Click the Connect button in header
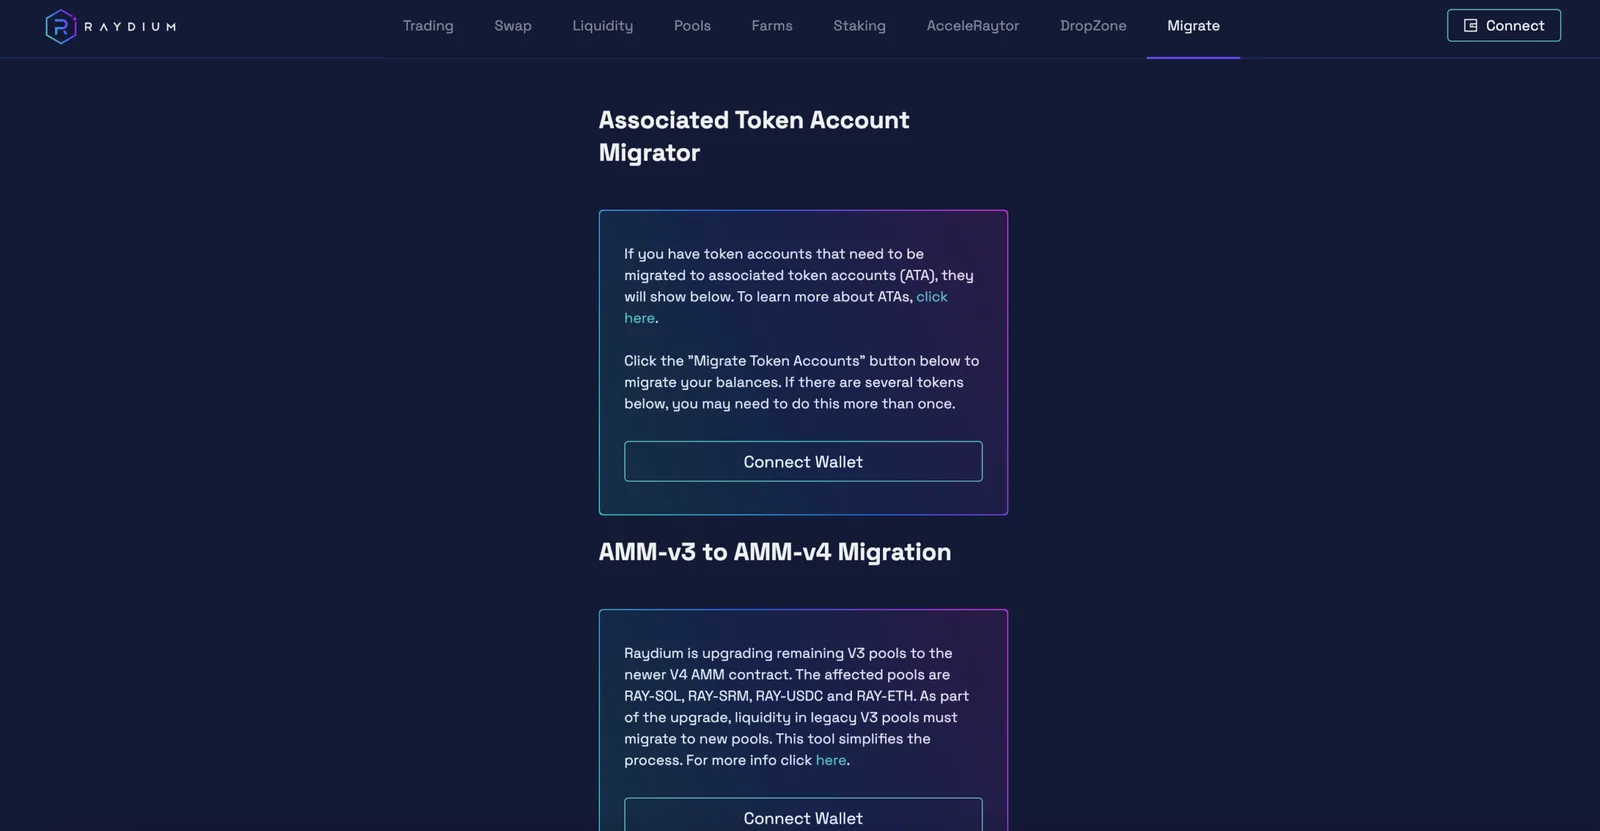Image resolution: width=1600 pixels, height=831 pixels. pos(1504,26)
